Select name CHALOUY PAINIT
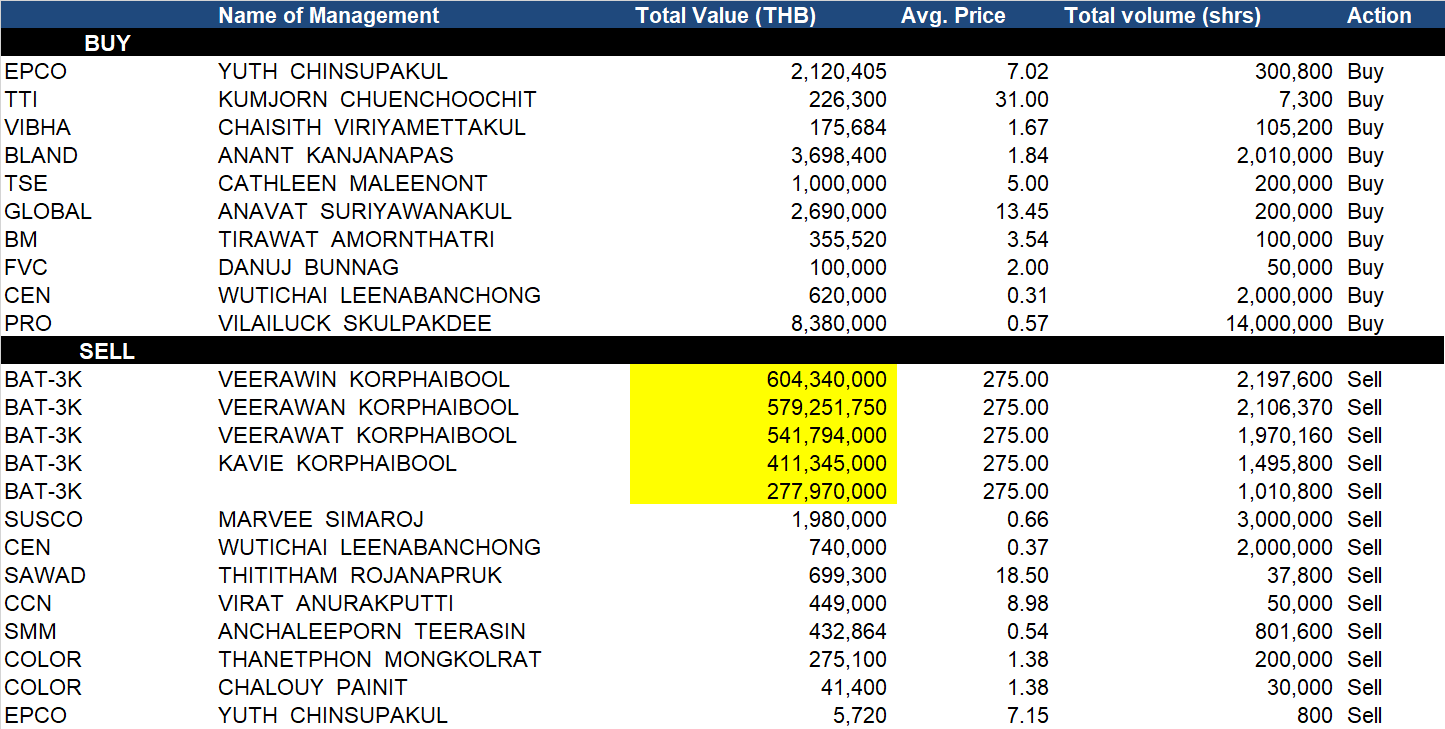 click(x=313, y=687)
